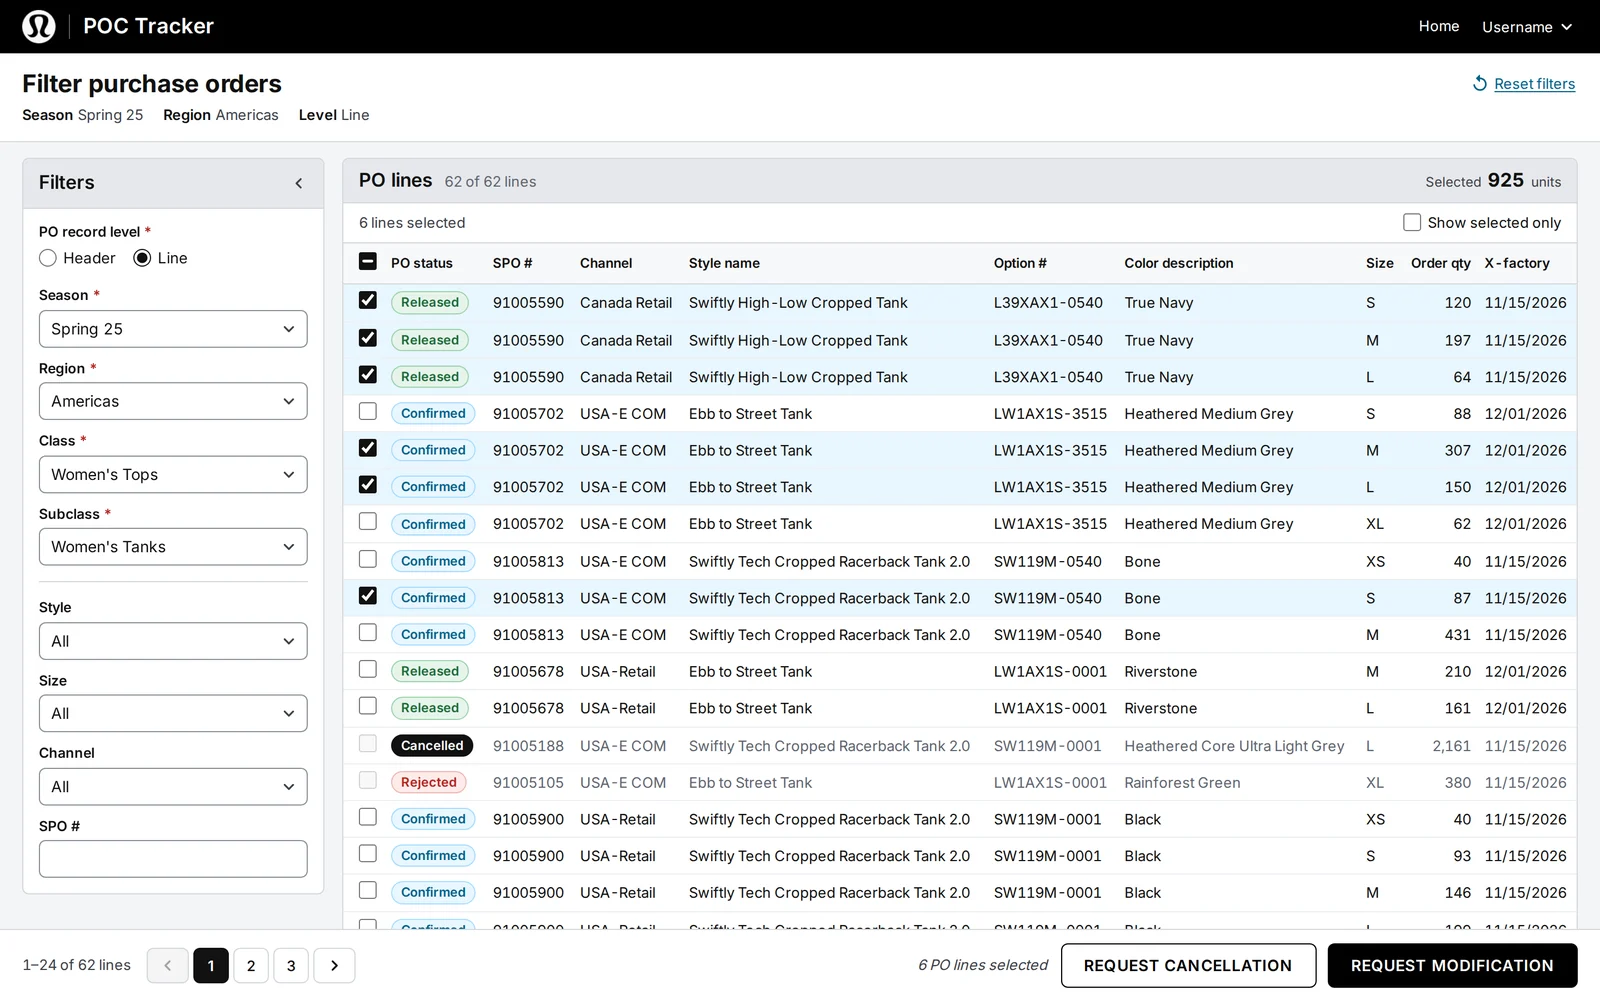This screenshot has width=1600, height=1000.
Task: Uncheck True Navy size S row checkbox
Action: [368, 301]
